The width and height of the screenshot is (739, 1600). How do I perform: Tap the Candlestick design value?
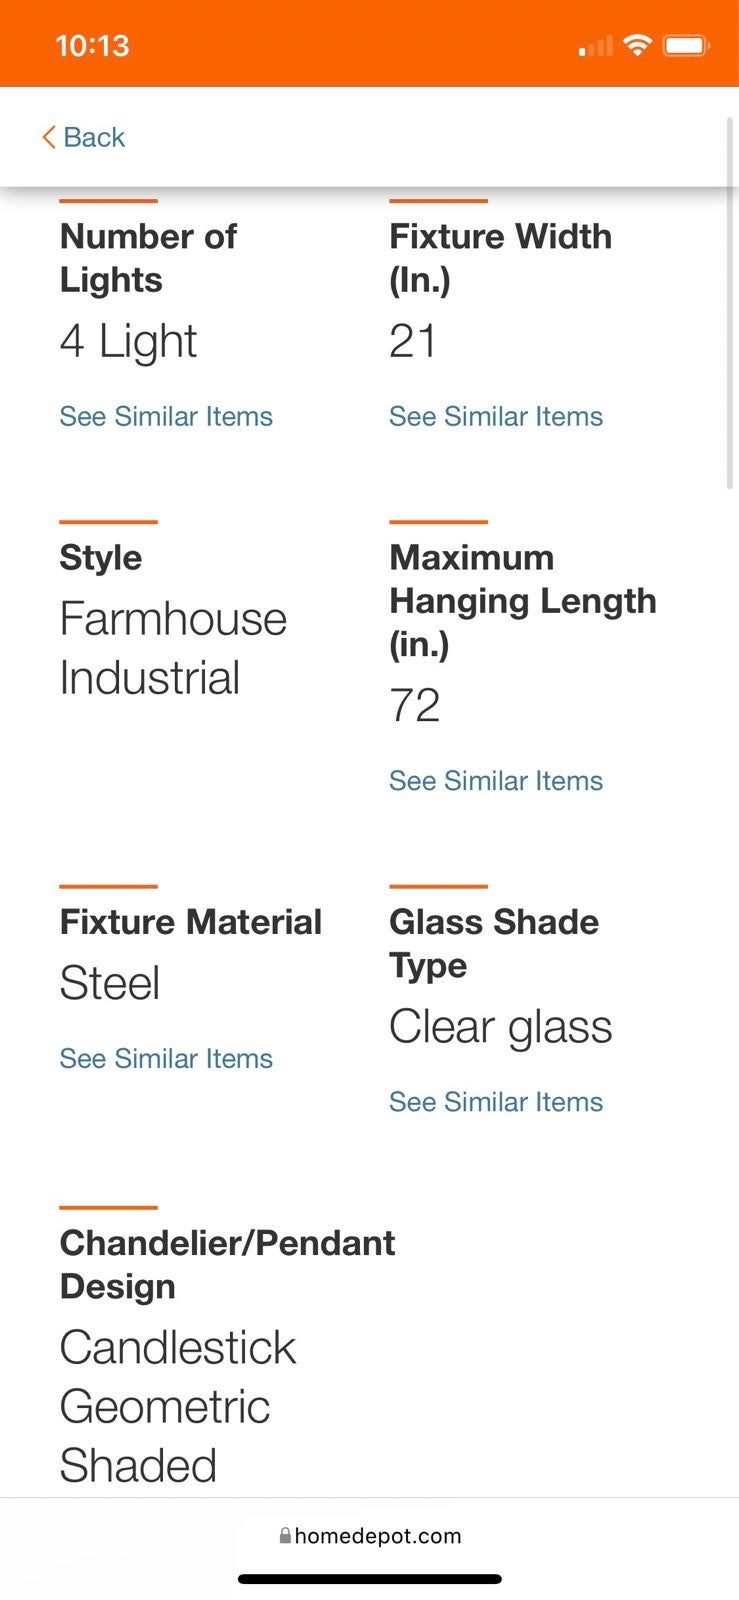point(177,1347)
